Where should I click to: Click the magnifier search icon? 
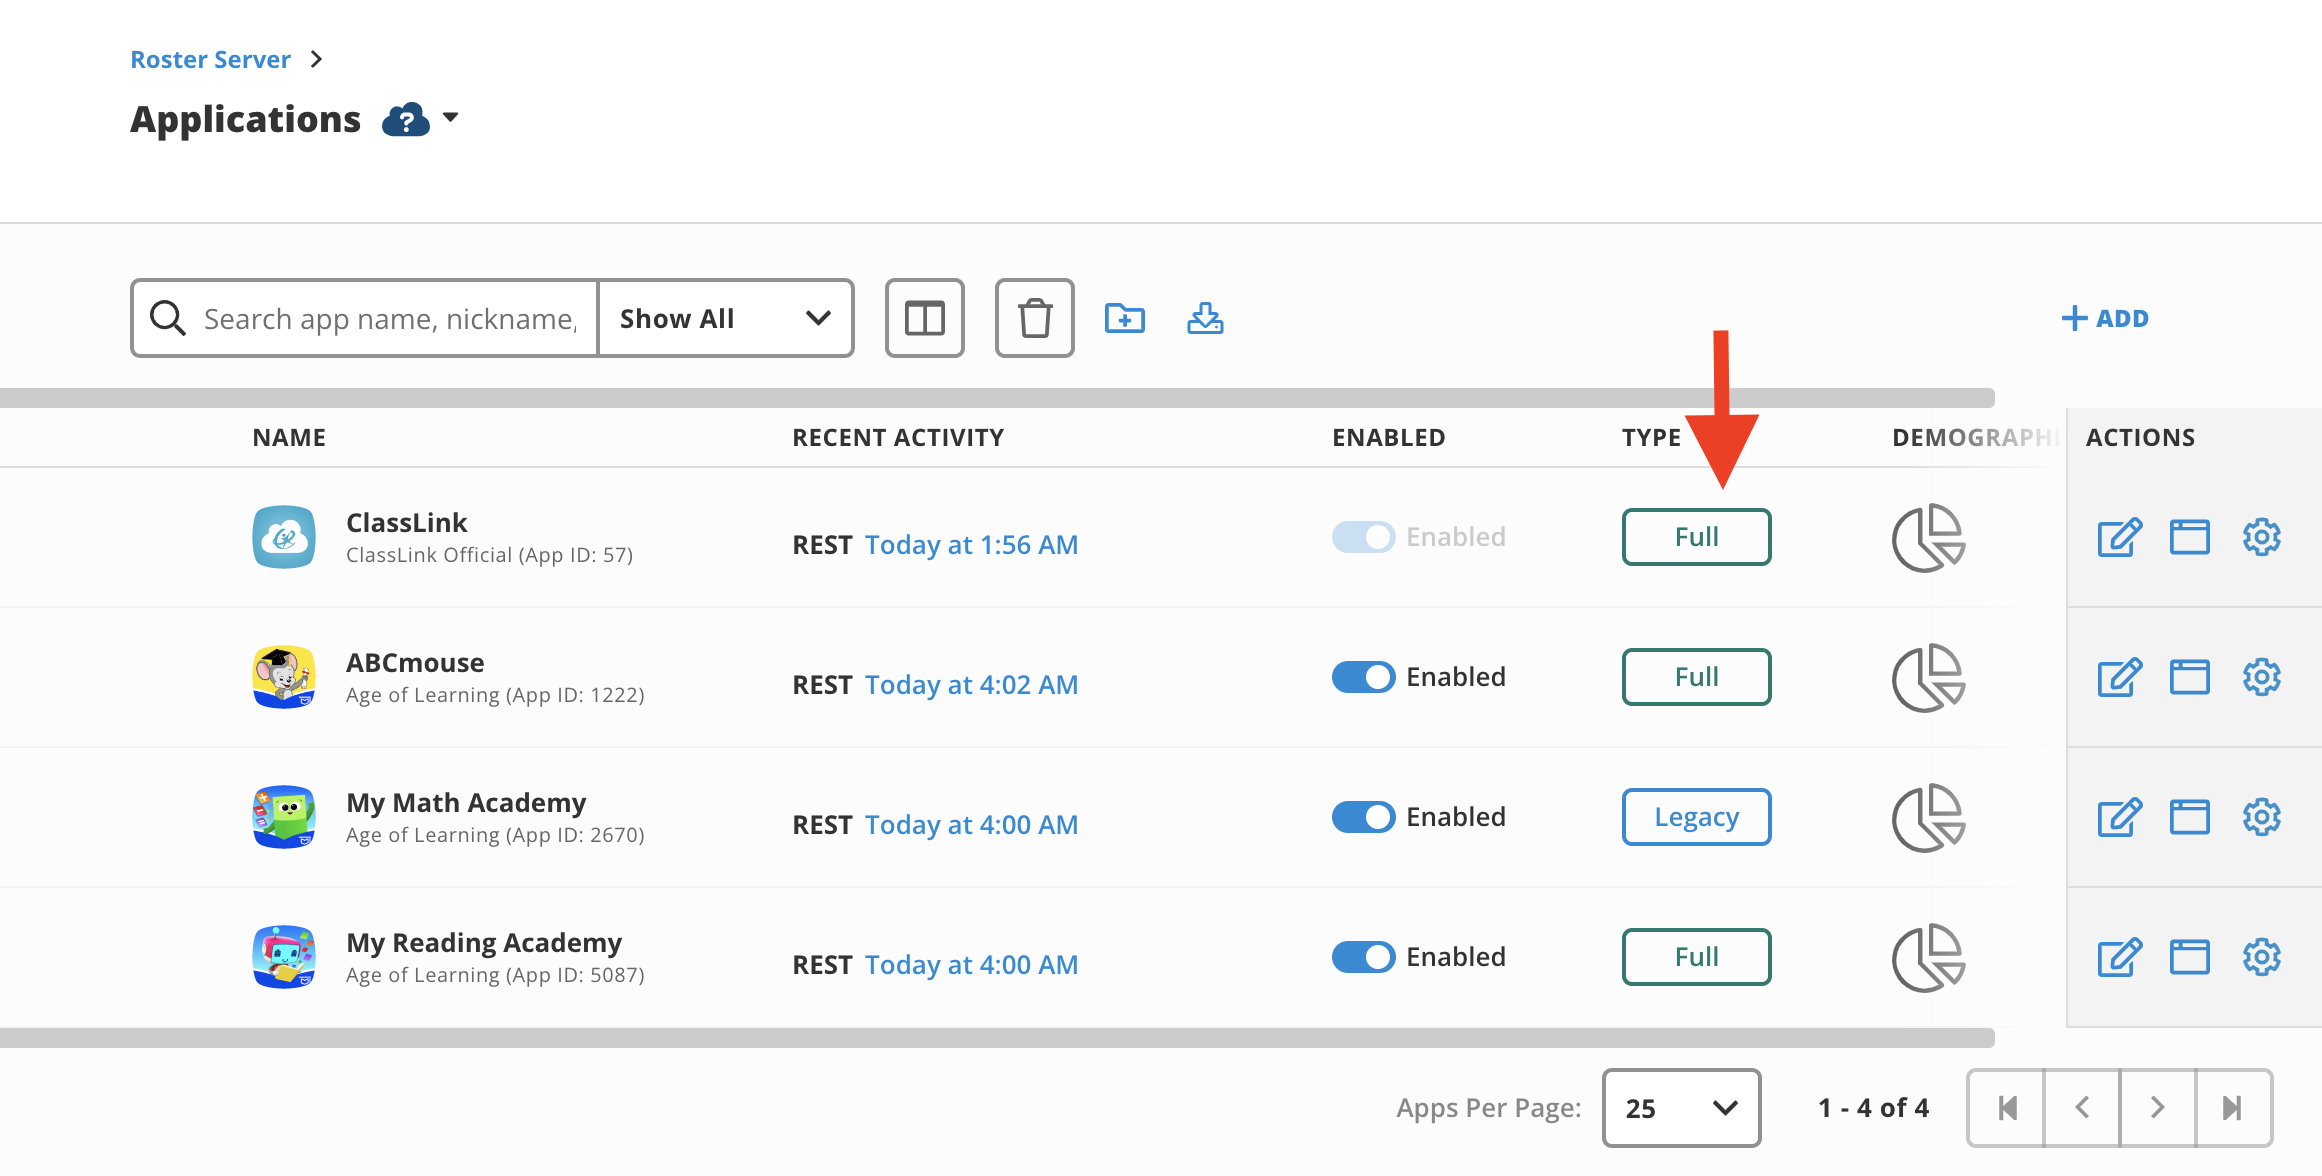click(x=167, y=318)
